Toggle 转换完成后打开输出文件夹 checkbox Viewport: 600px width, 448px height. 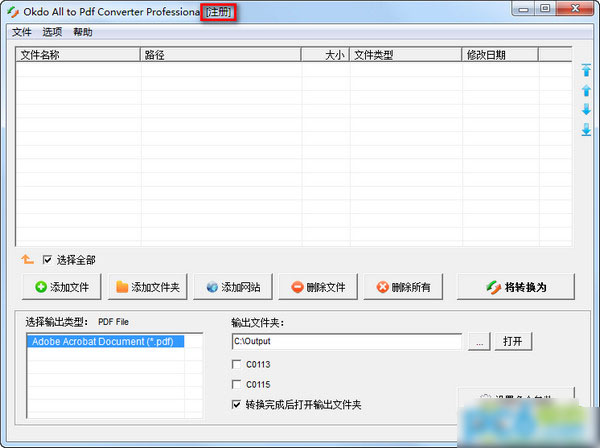coord(236,404)
